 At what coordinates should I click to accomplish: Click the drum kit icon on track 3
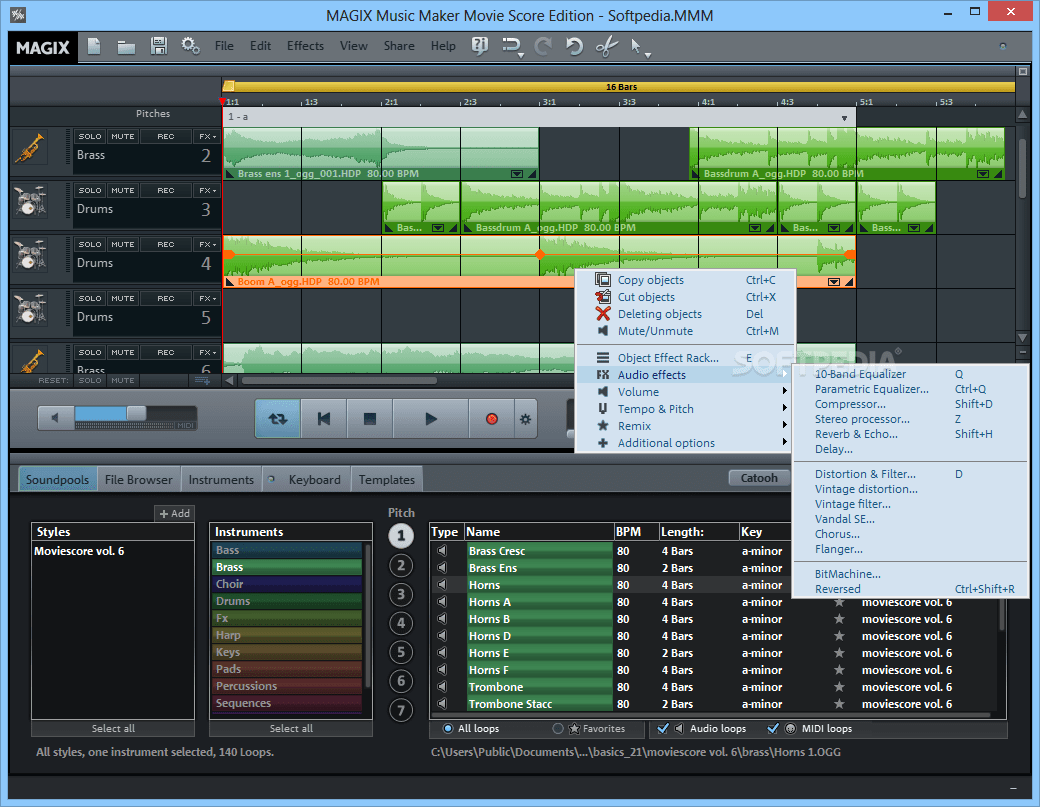point(32,201)
